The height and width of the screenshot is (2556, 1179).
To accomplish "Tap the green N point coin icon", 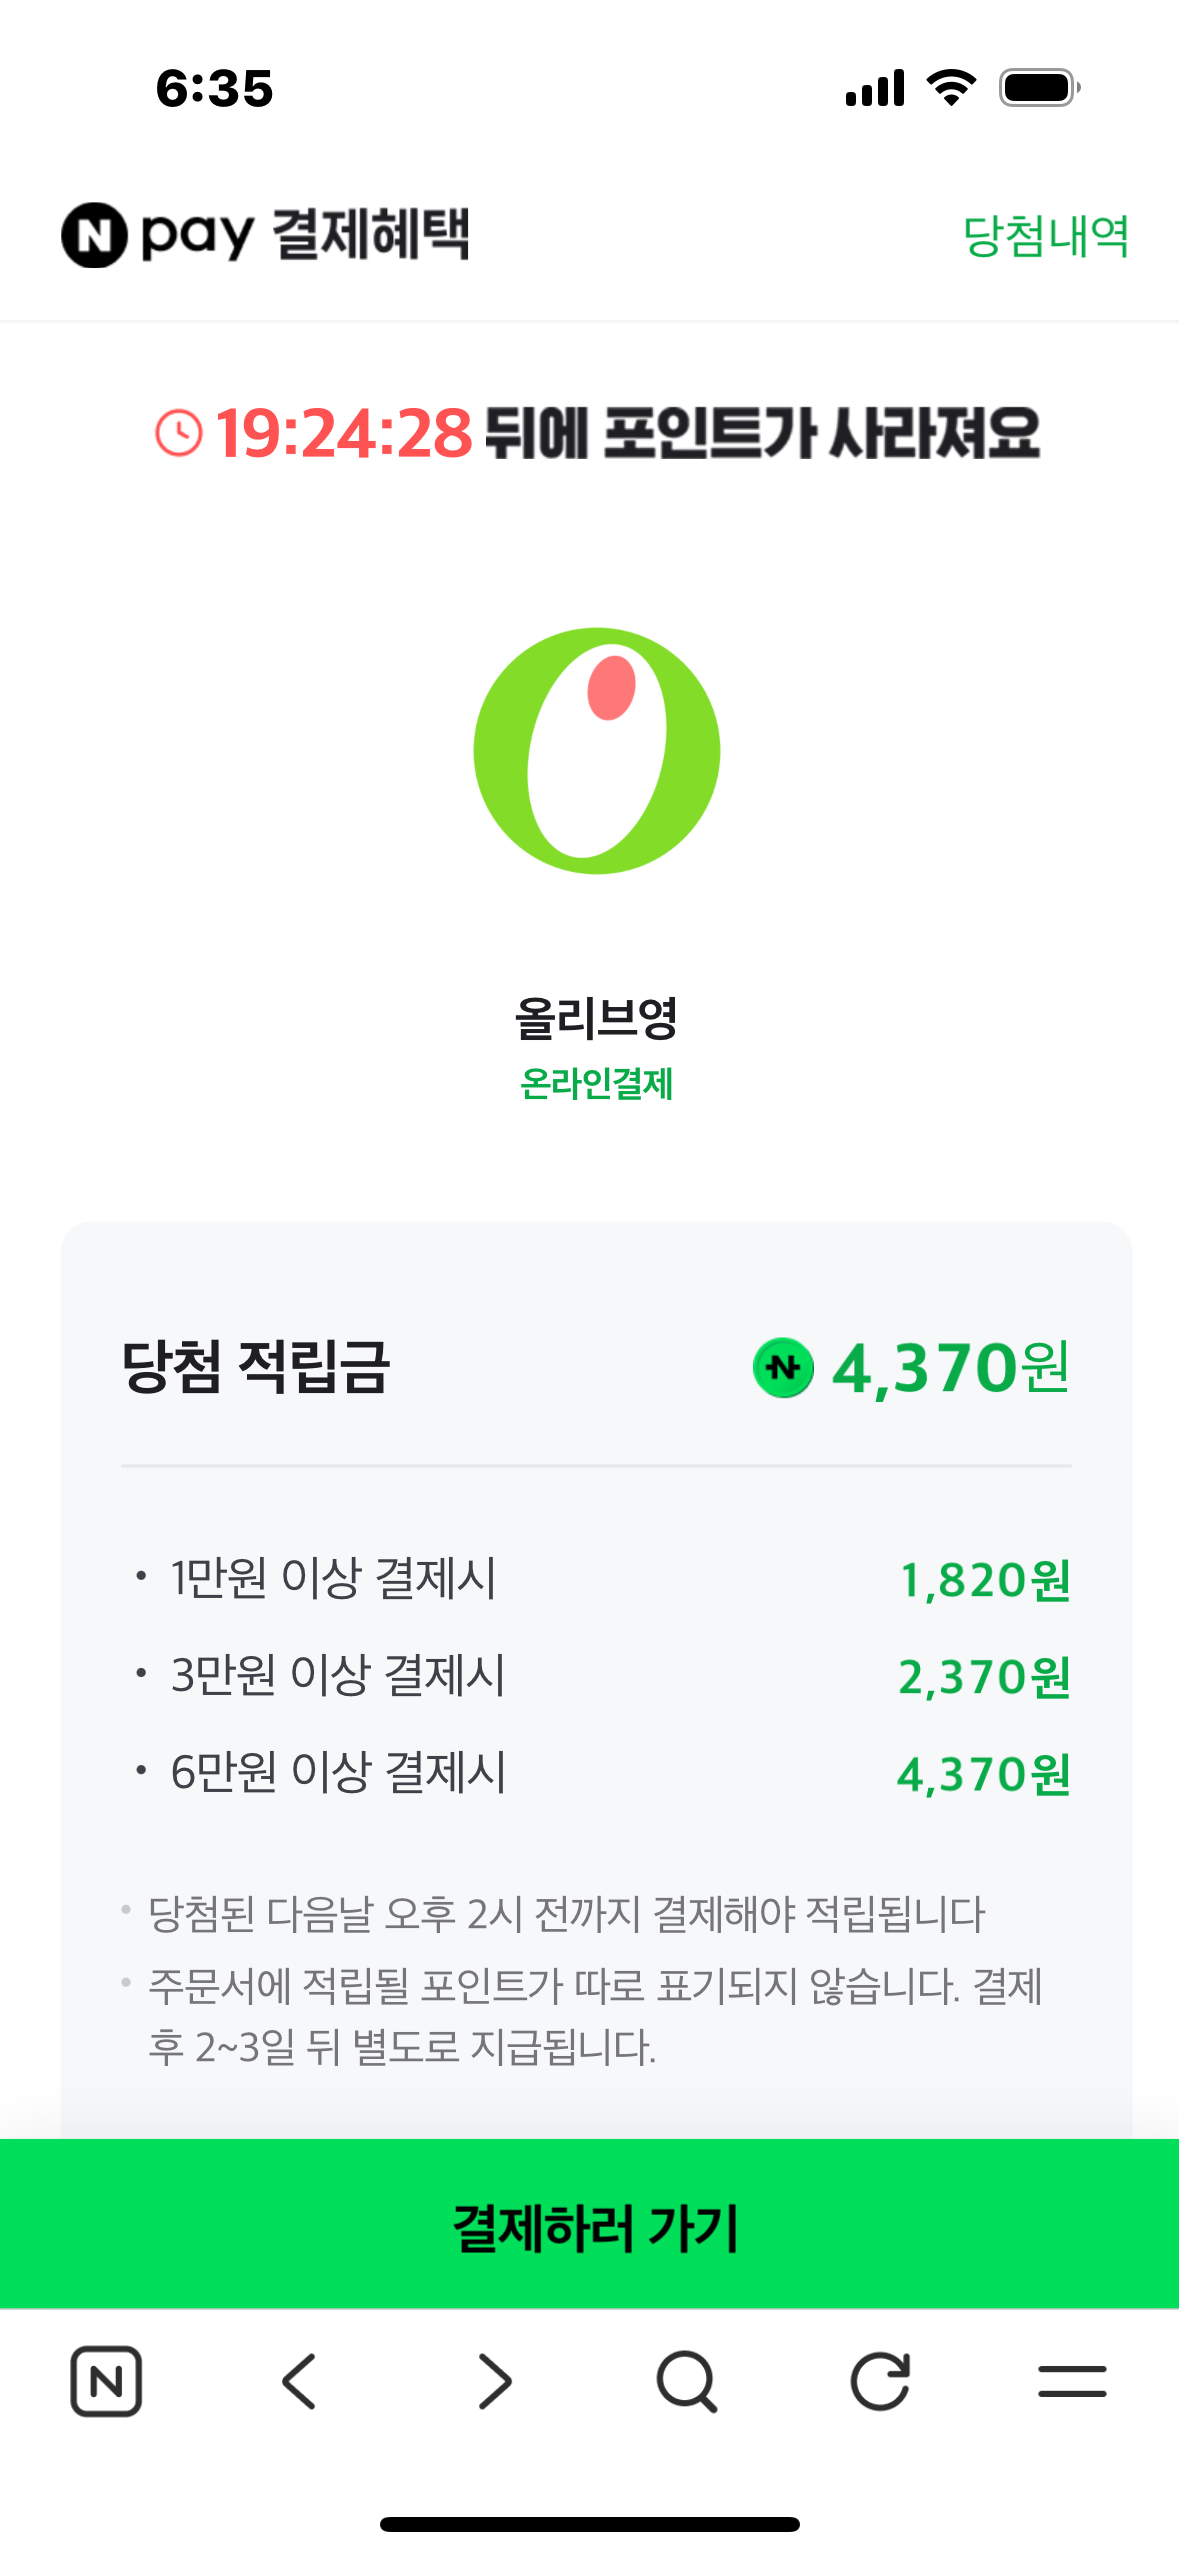I will pyautogui.click(x=783, y=1367).
